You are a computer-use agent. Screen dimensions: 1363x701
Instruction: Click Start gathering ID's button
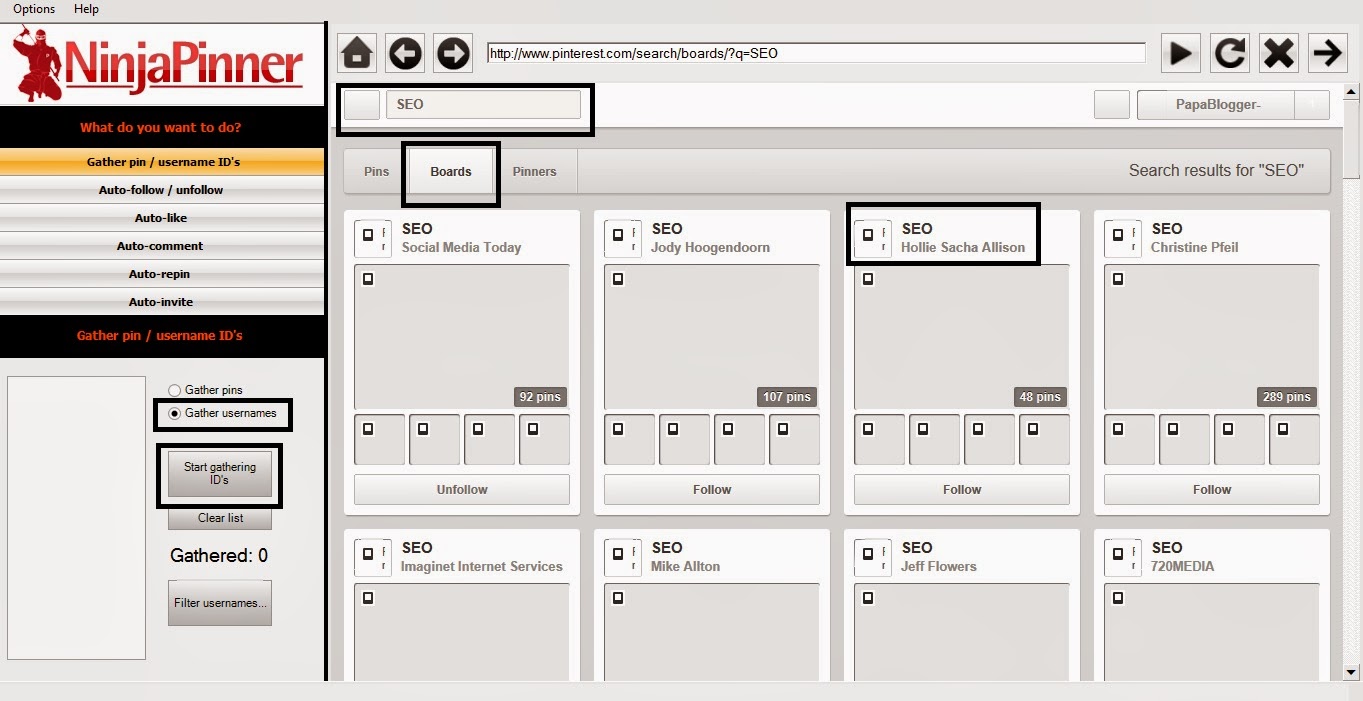[220, 474]
